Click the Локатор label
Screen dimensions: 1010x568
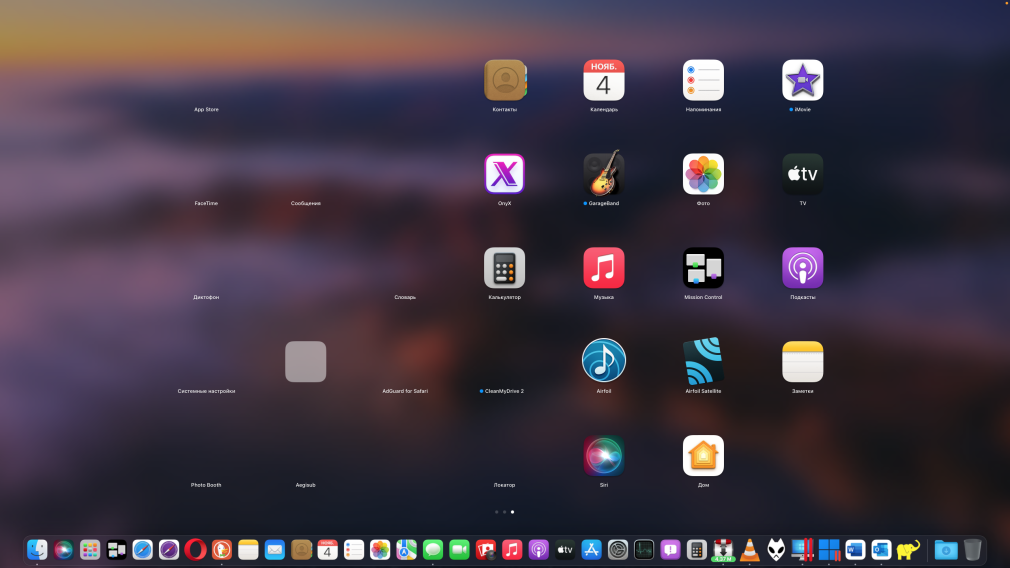pos(504,485)
